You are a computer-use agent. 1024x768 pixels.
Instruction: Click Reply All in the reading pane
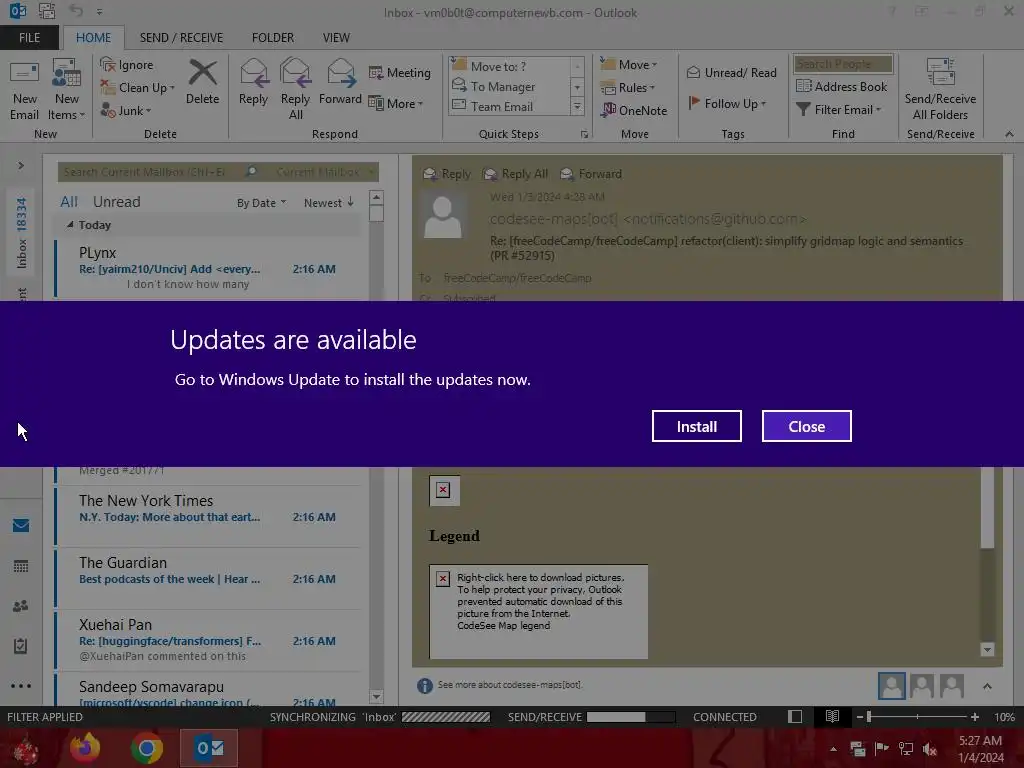click(x=515, y=174)
